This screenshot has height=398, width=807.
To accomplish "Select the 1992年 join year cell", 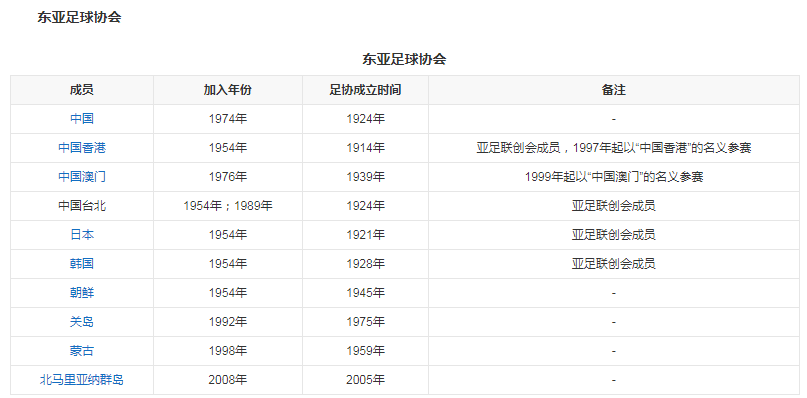I will [x=227, y=322].
